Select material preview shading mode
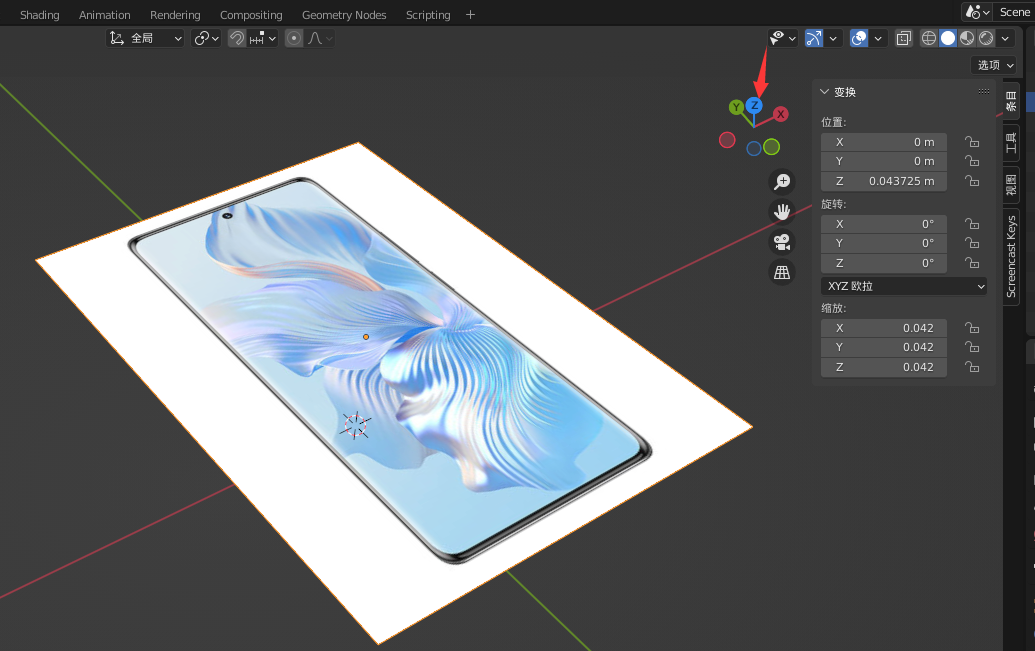1035x651 pixels. 967,39
